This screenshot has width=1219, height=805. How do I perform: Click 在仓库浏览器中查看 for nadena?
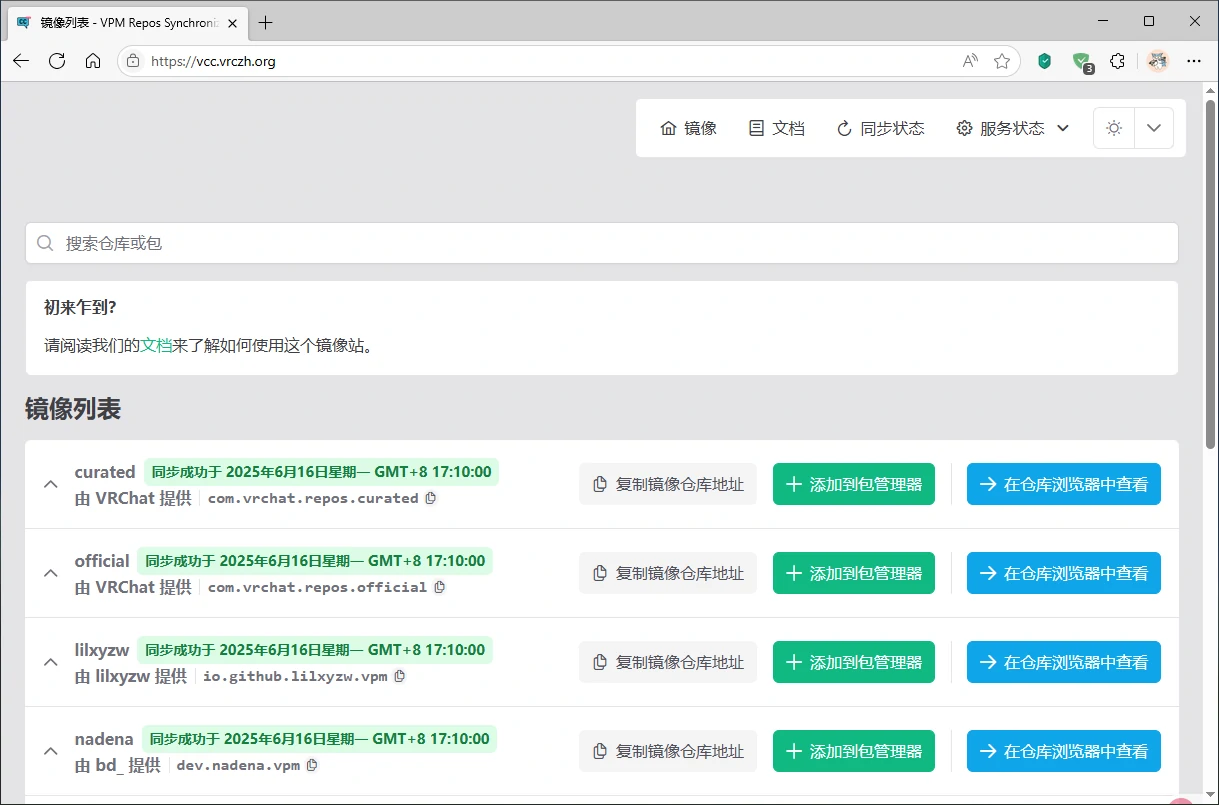coord(1063,751)
